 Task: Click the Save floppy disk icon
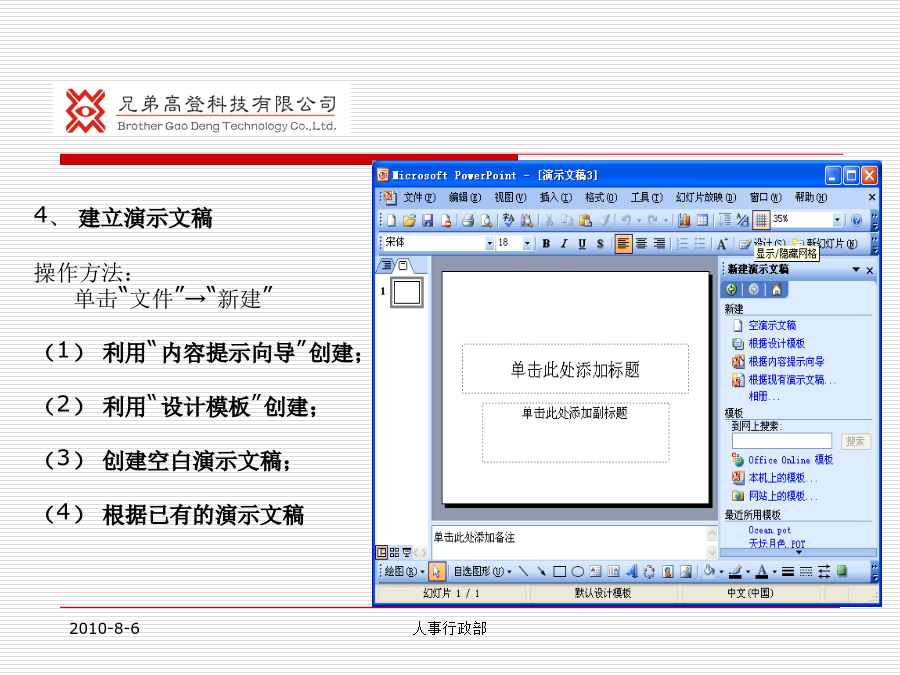point(428,220)
